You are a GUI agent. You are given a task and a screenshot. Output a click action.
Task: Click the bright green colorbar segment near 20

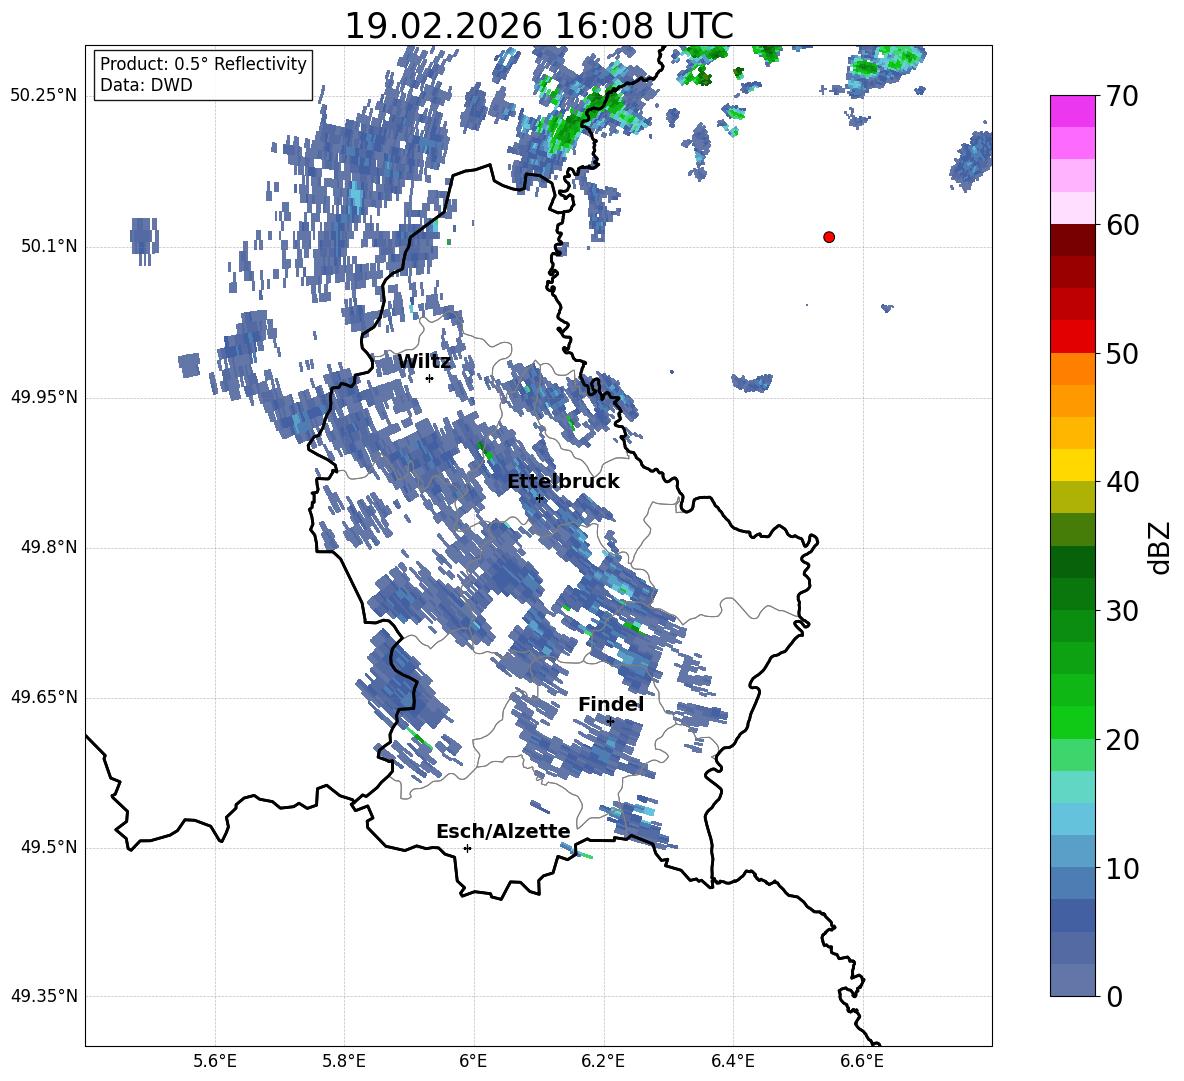[1072, 722]
